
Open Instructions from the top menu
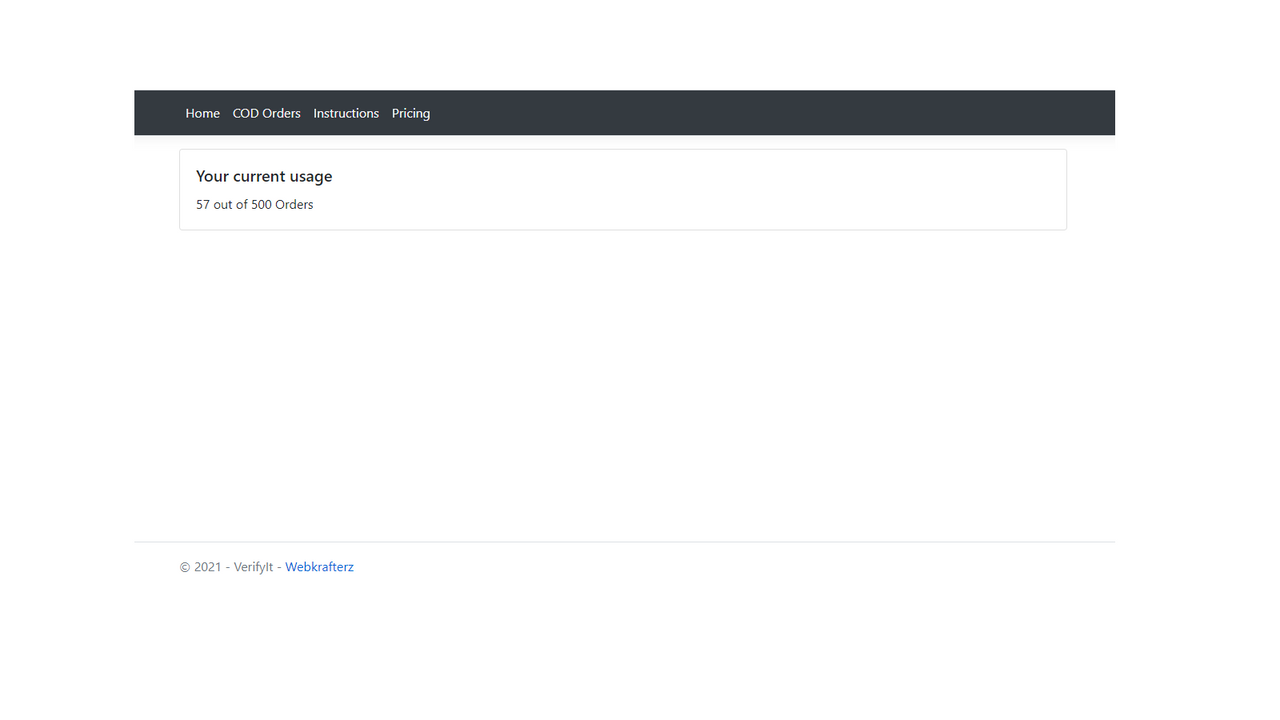(x=345, y=113)
